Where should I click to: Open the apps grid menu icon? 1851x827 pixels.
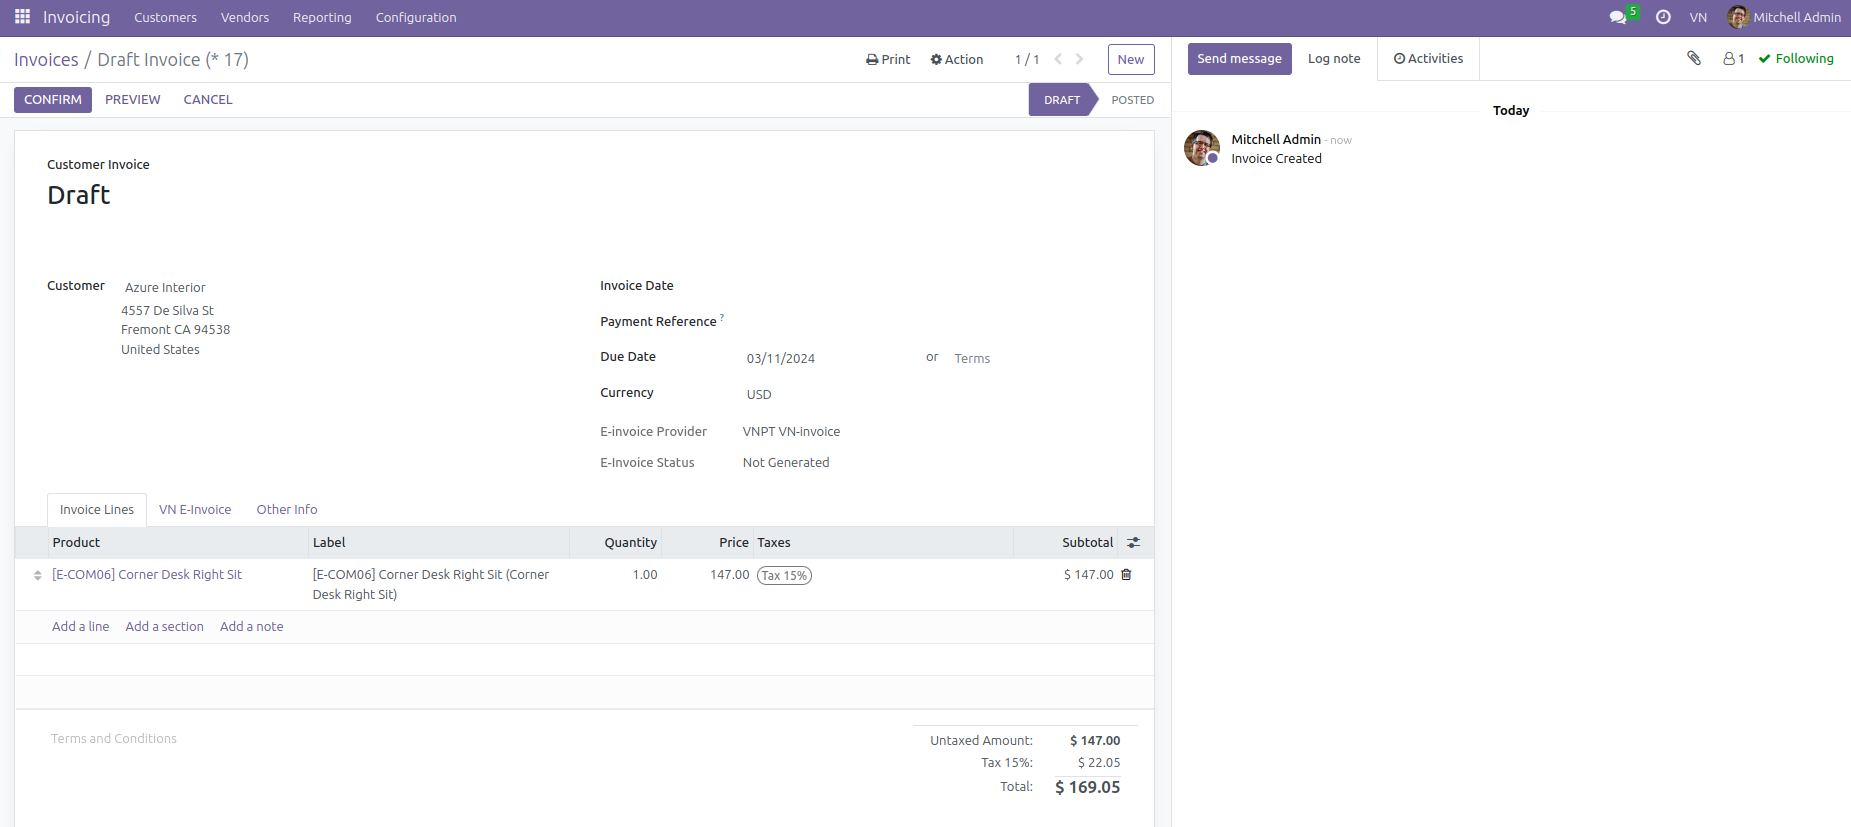pos(22,17)
